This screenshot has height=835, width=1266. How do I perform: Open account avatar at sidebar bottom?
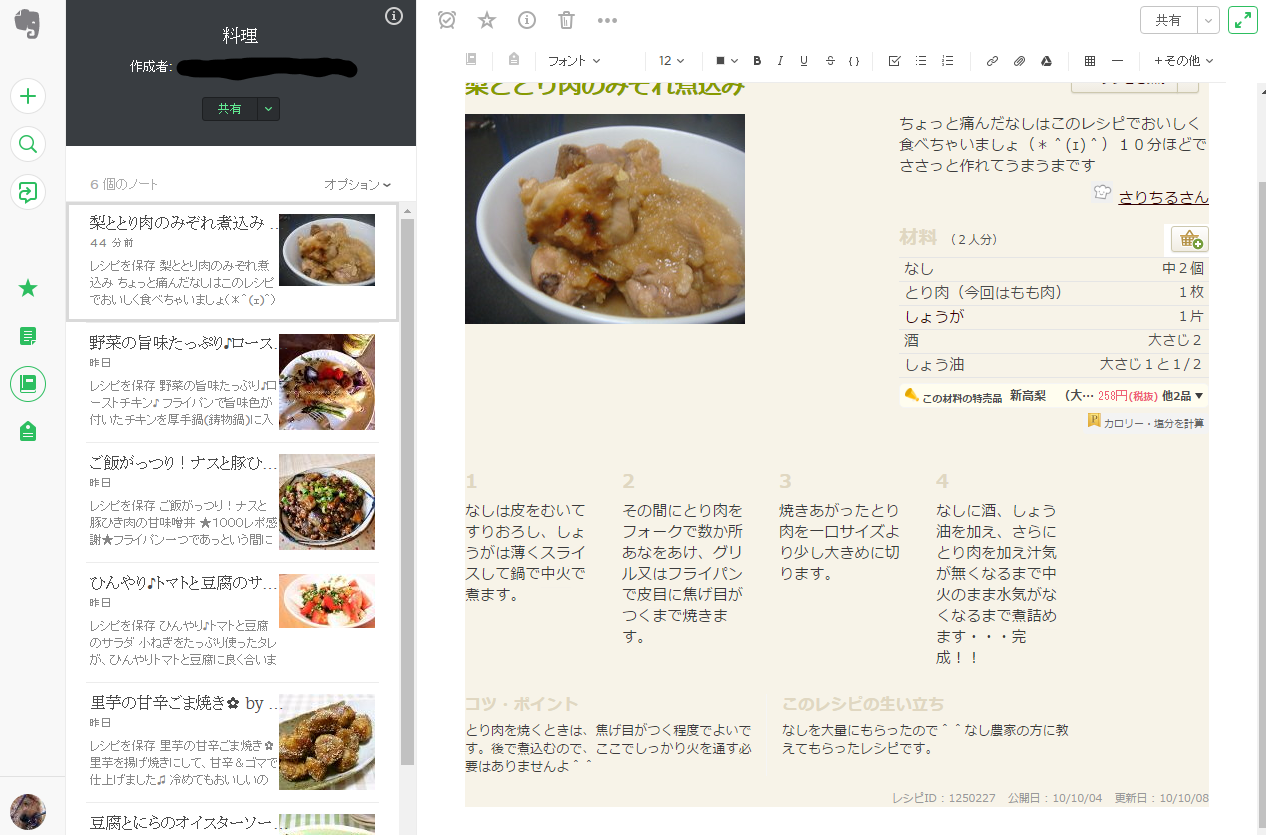pyautogui.click(x=28, y=812)
